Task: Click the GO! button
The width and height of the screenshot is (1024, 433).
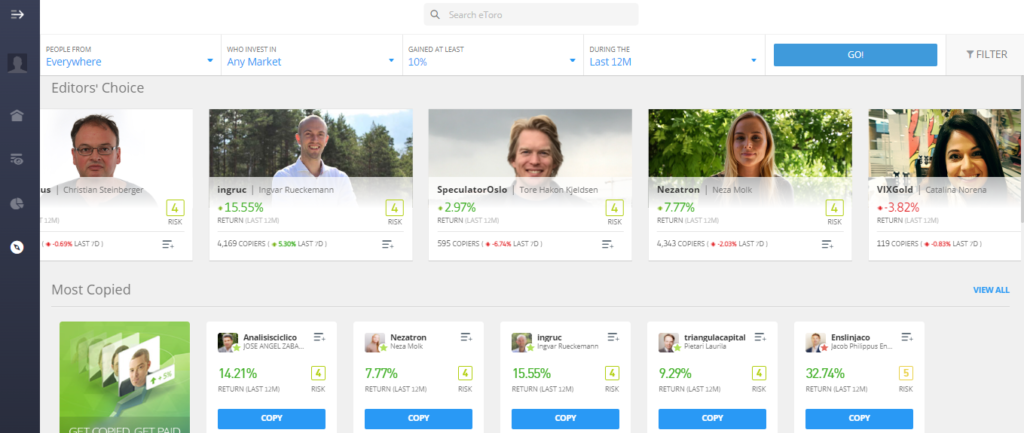Action: 856,55
